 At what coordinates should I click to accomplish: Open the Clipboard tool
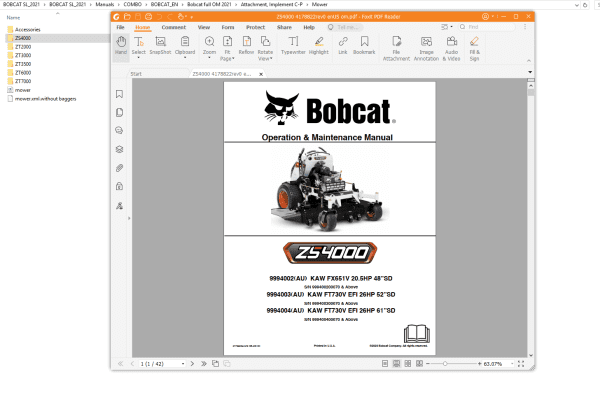[x=185, y=46]
